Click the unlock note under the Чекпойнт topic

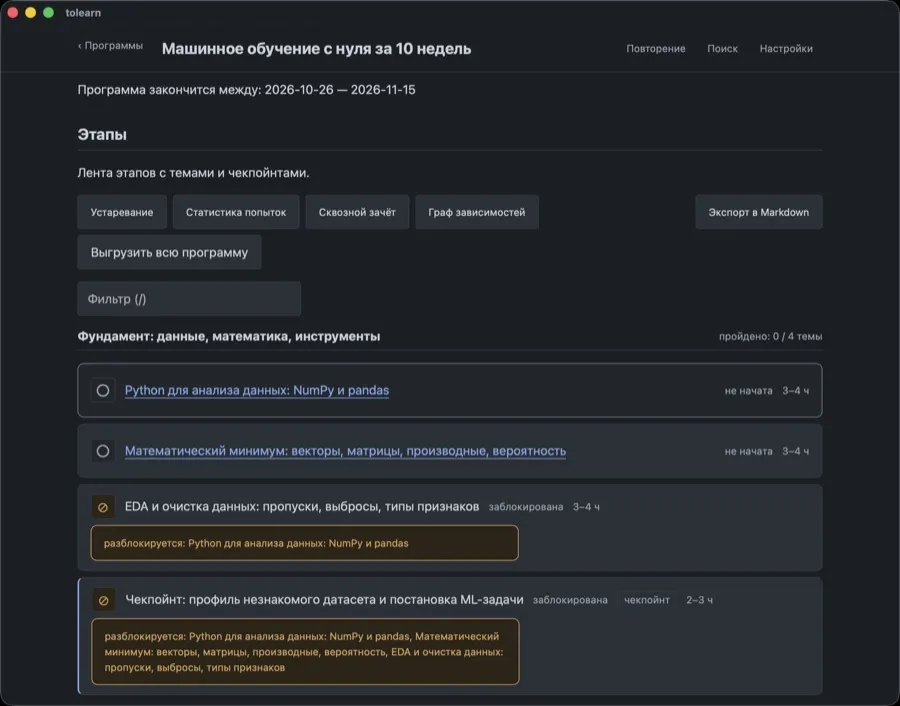(x=305, y=651)
